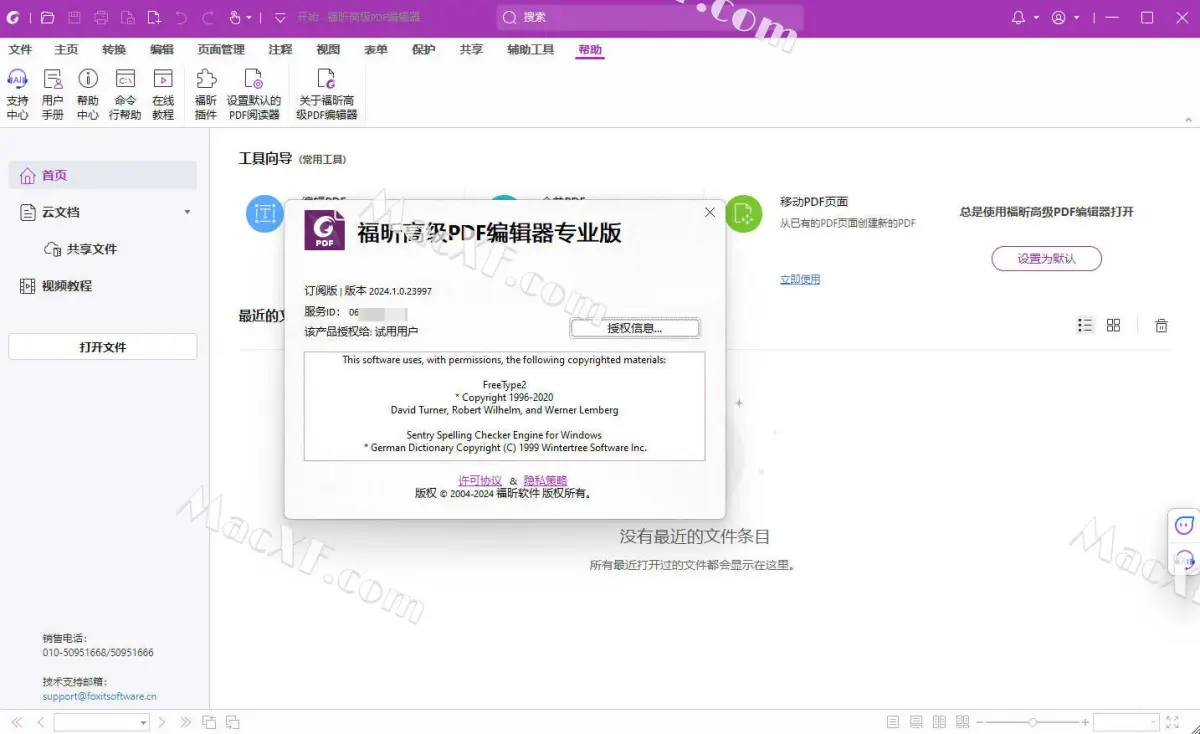Go to first page arrow in status bar
1200x734 pixels.
(17, 722)
